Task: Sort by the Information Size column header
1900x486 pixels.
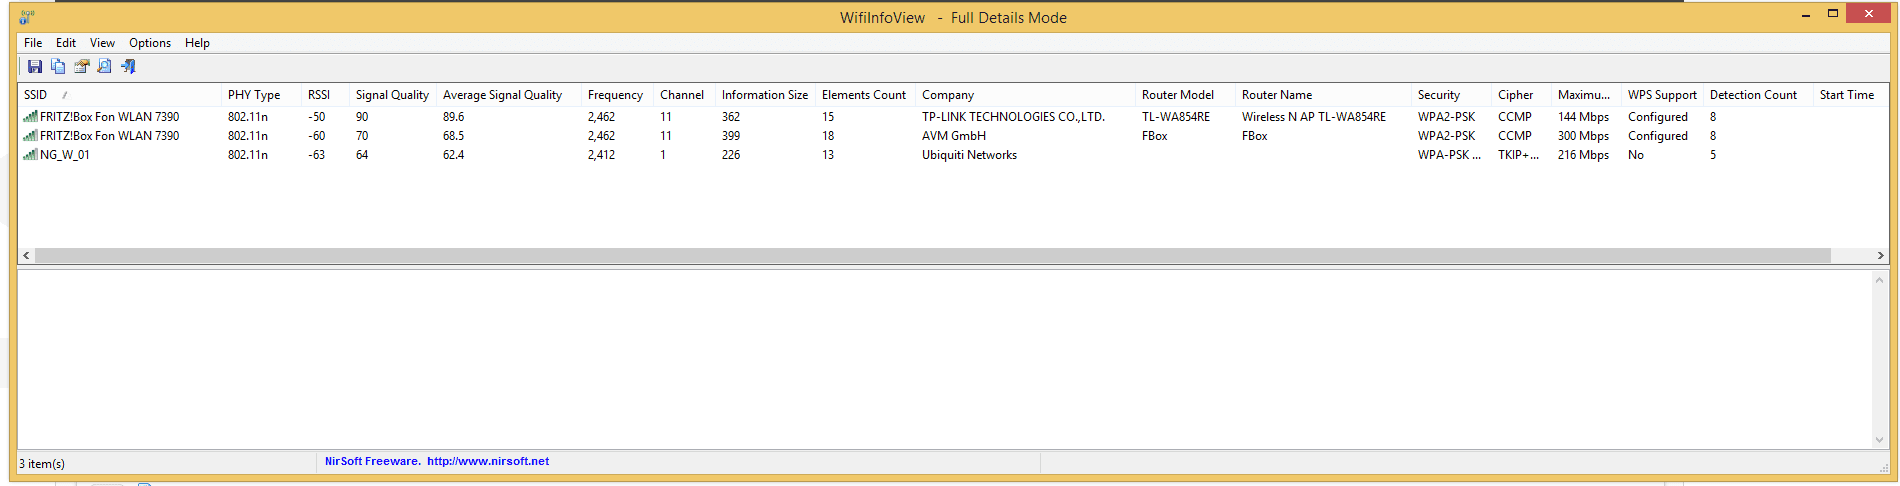Action: (765, 95)
